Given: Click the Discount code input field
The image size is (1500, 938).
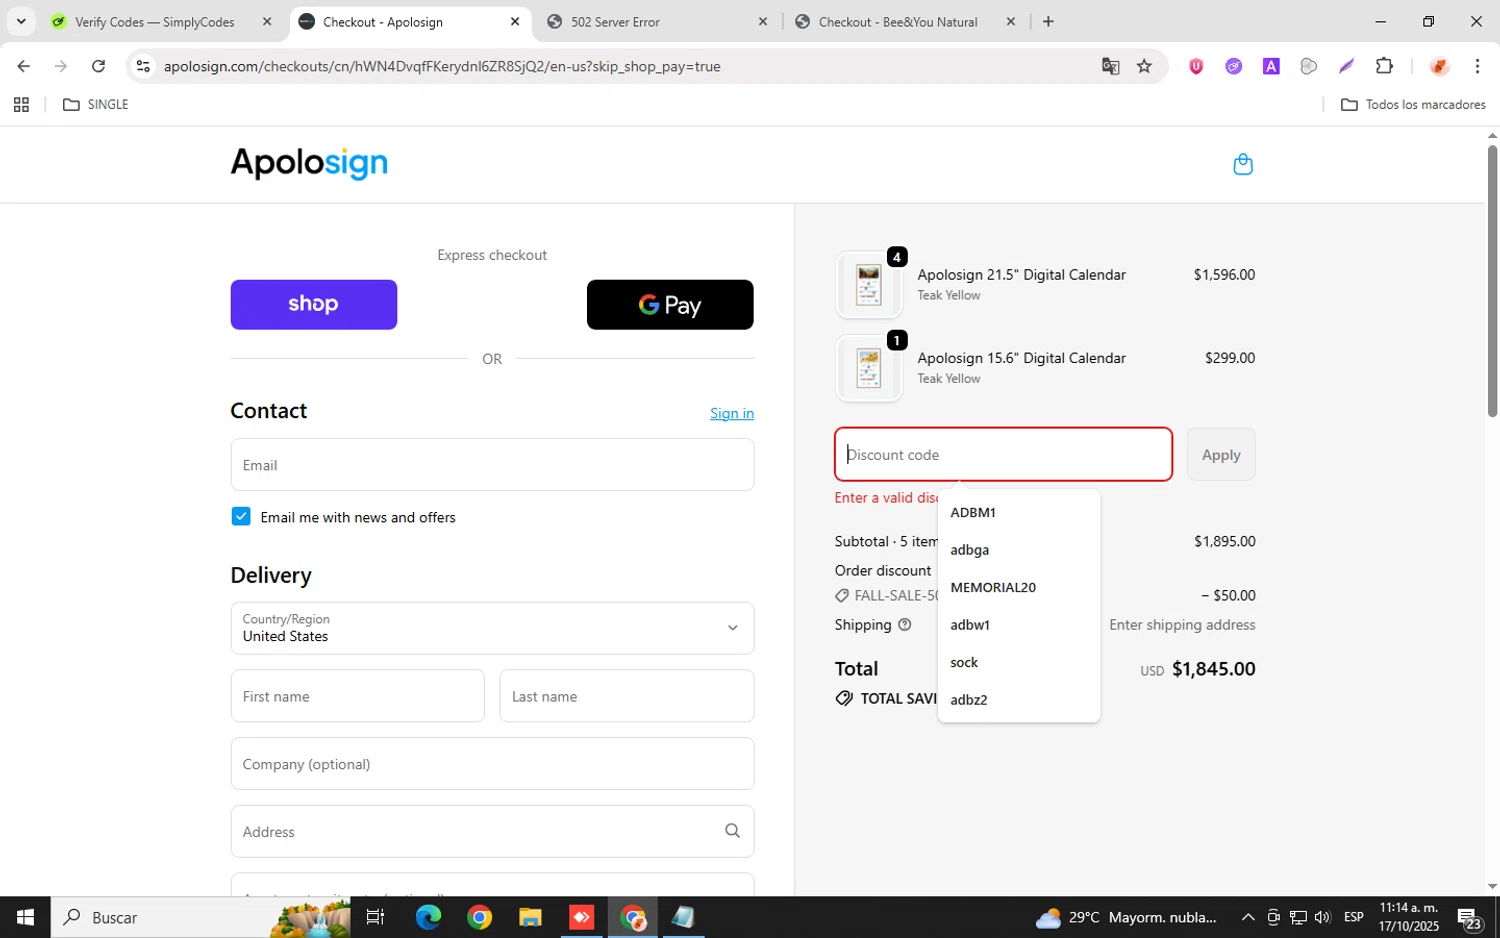Looking at the screenshot, I should point(1003,454).
